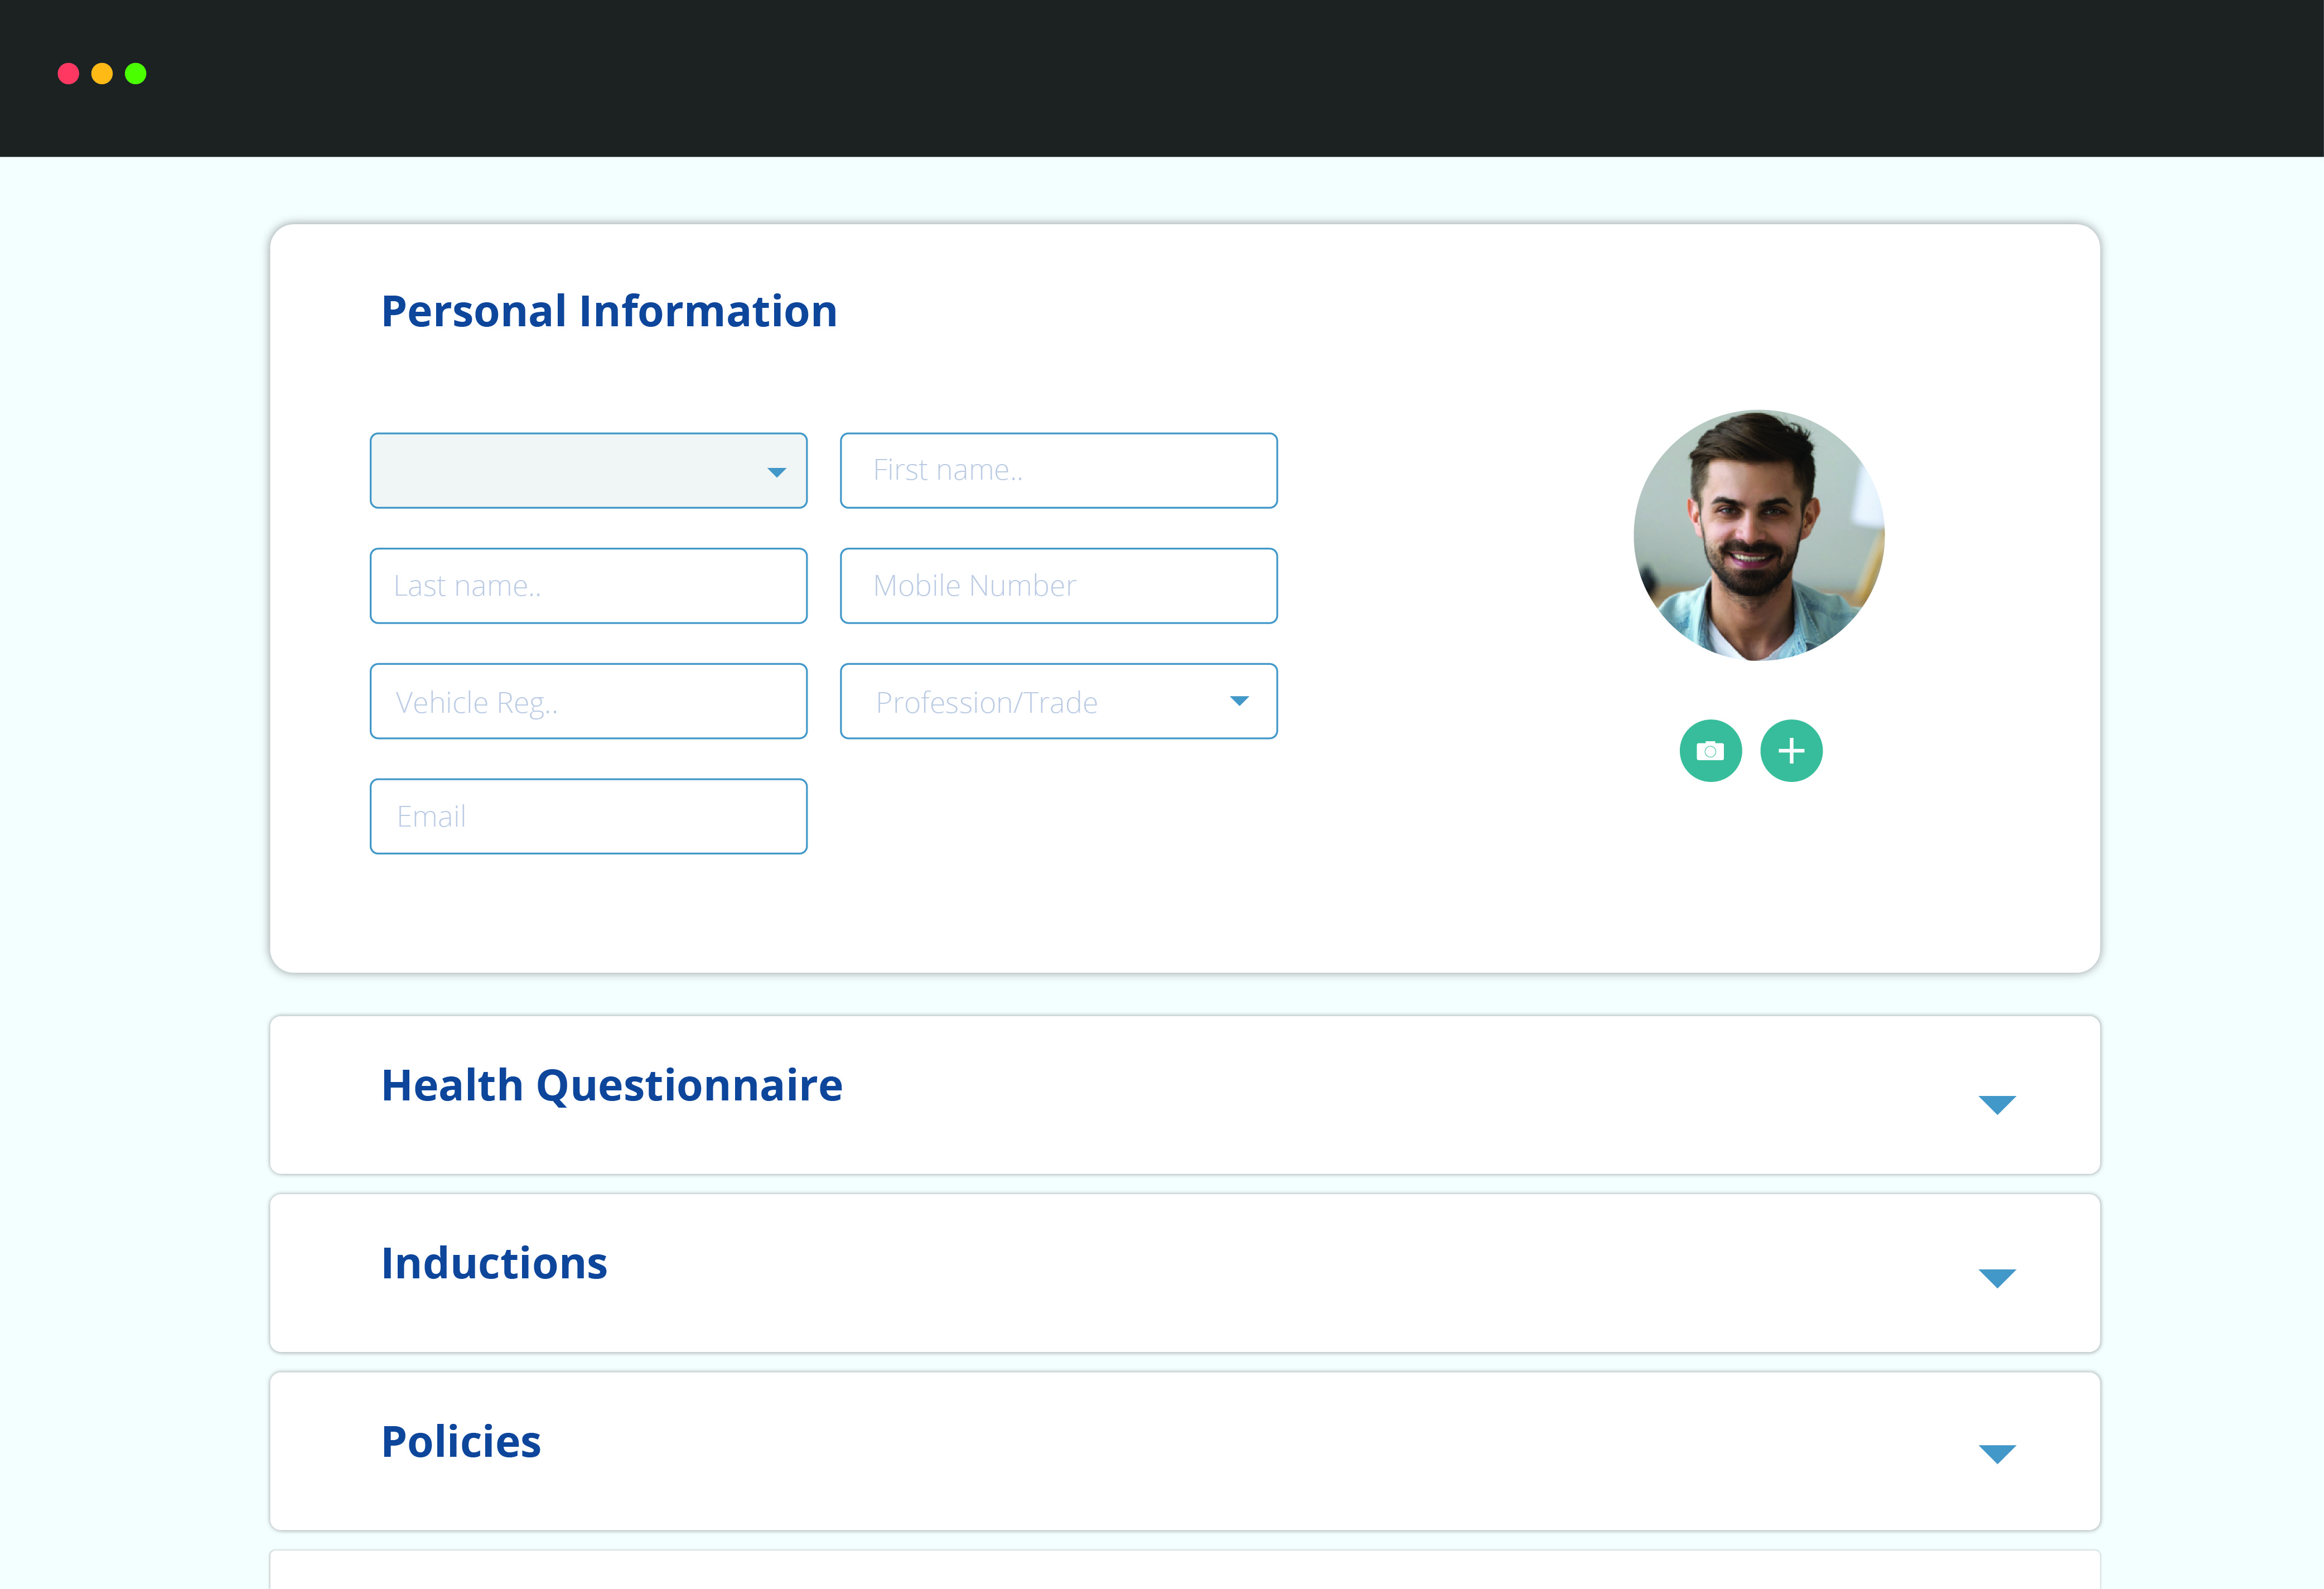This screenshot has height=1589, width=2324.
Task: Select the Email input field
Action: tap(588, 816)
